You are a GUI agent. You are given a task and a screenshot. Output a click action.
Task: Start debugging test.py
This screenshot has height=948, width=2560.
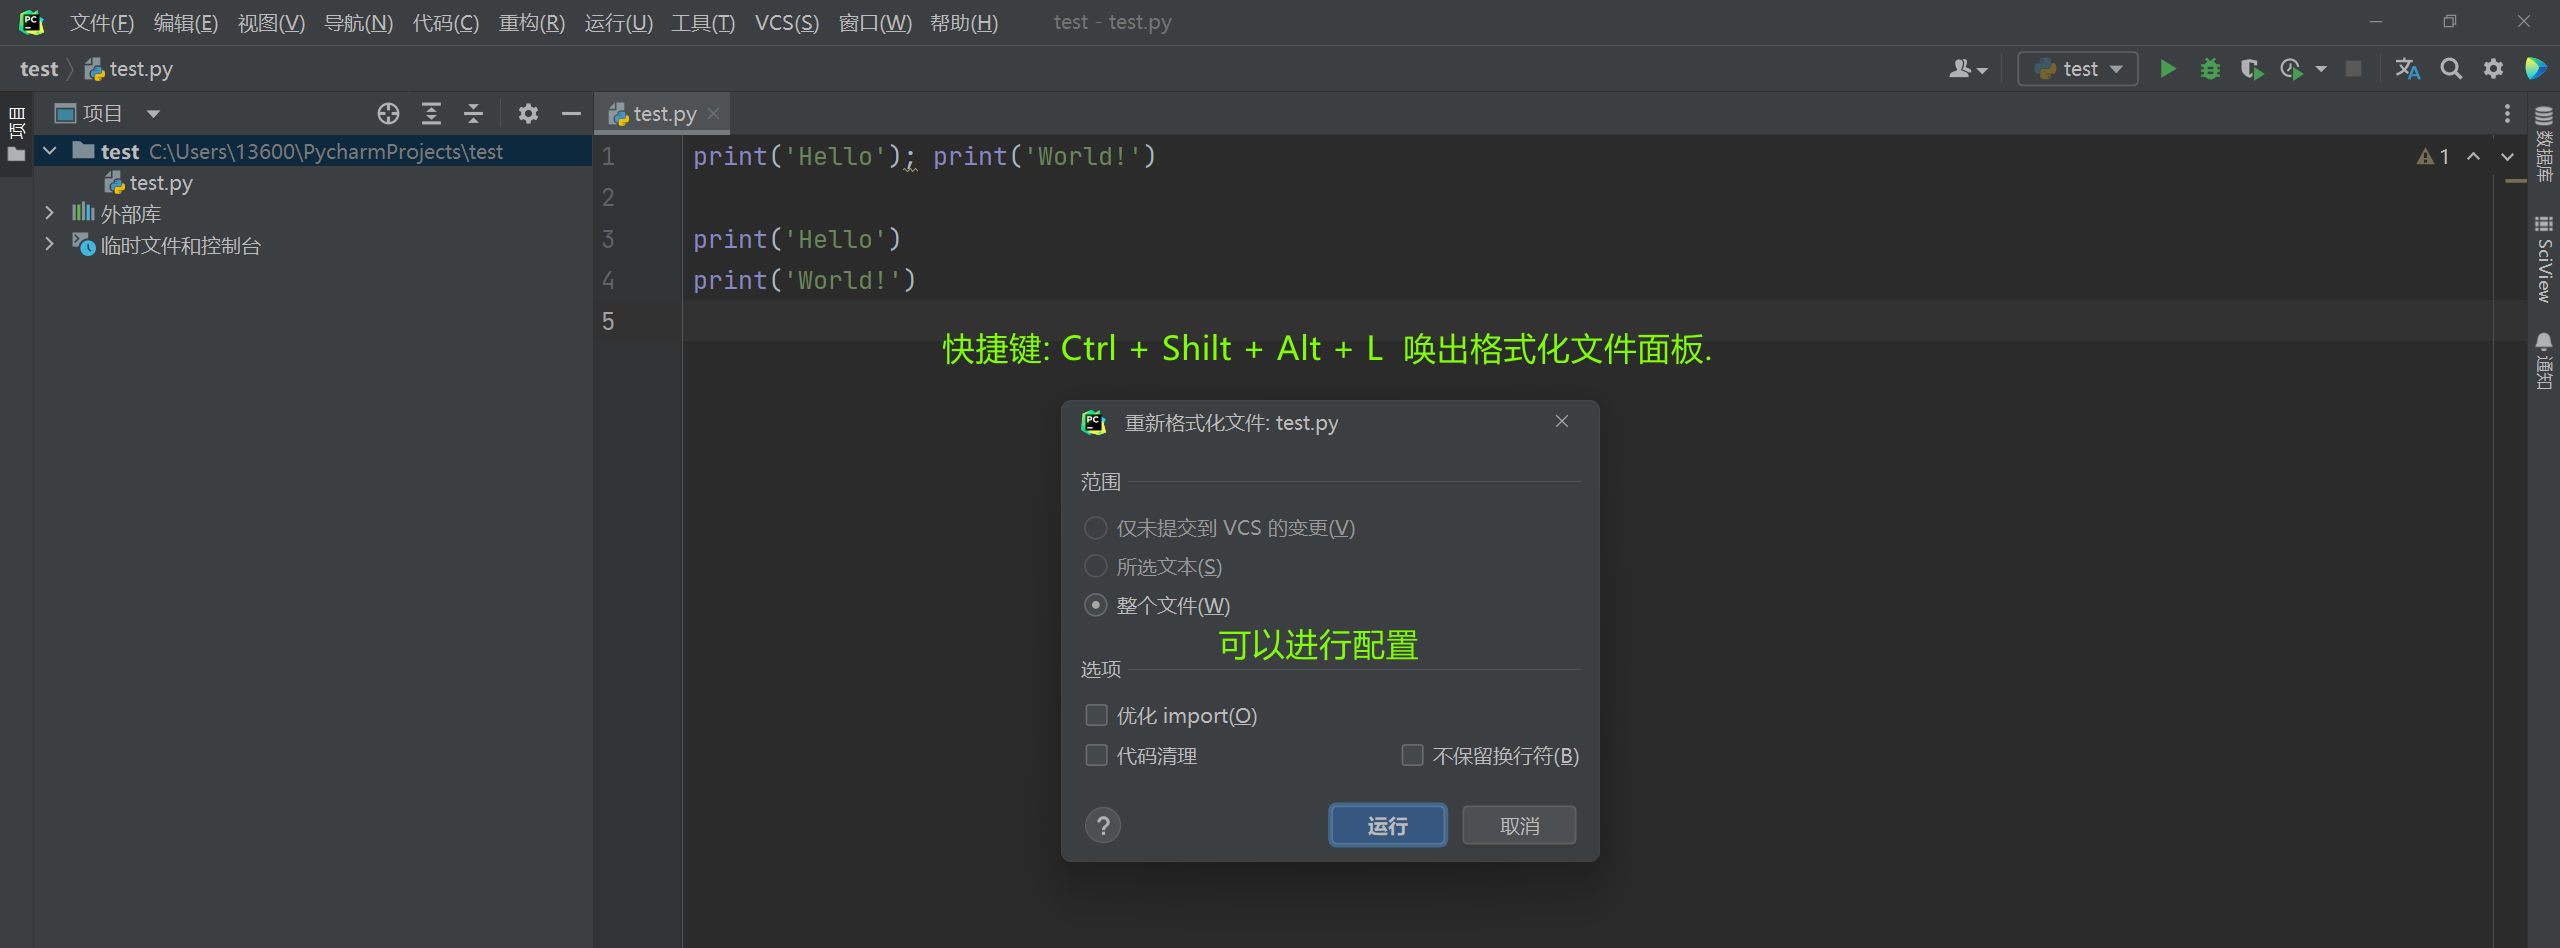(x=2210, y=69)
